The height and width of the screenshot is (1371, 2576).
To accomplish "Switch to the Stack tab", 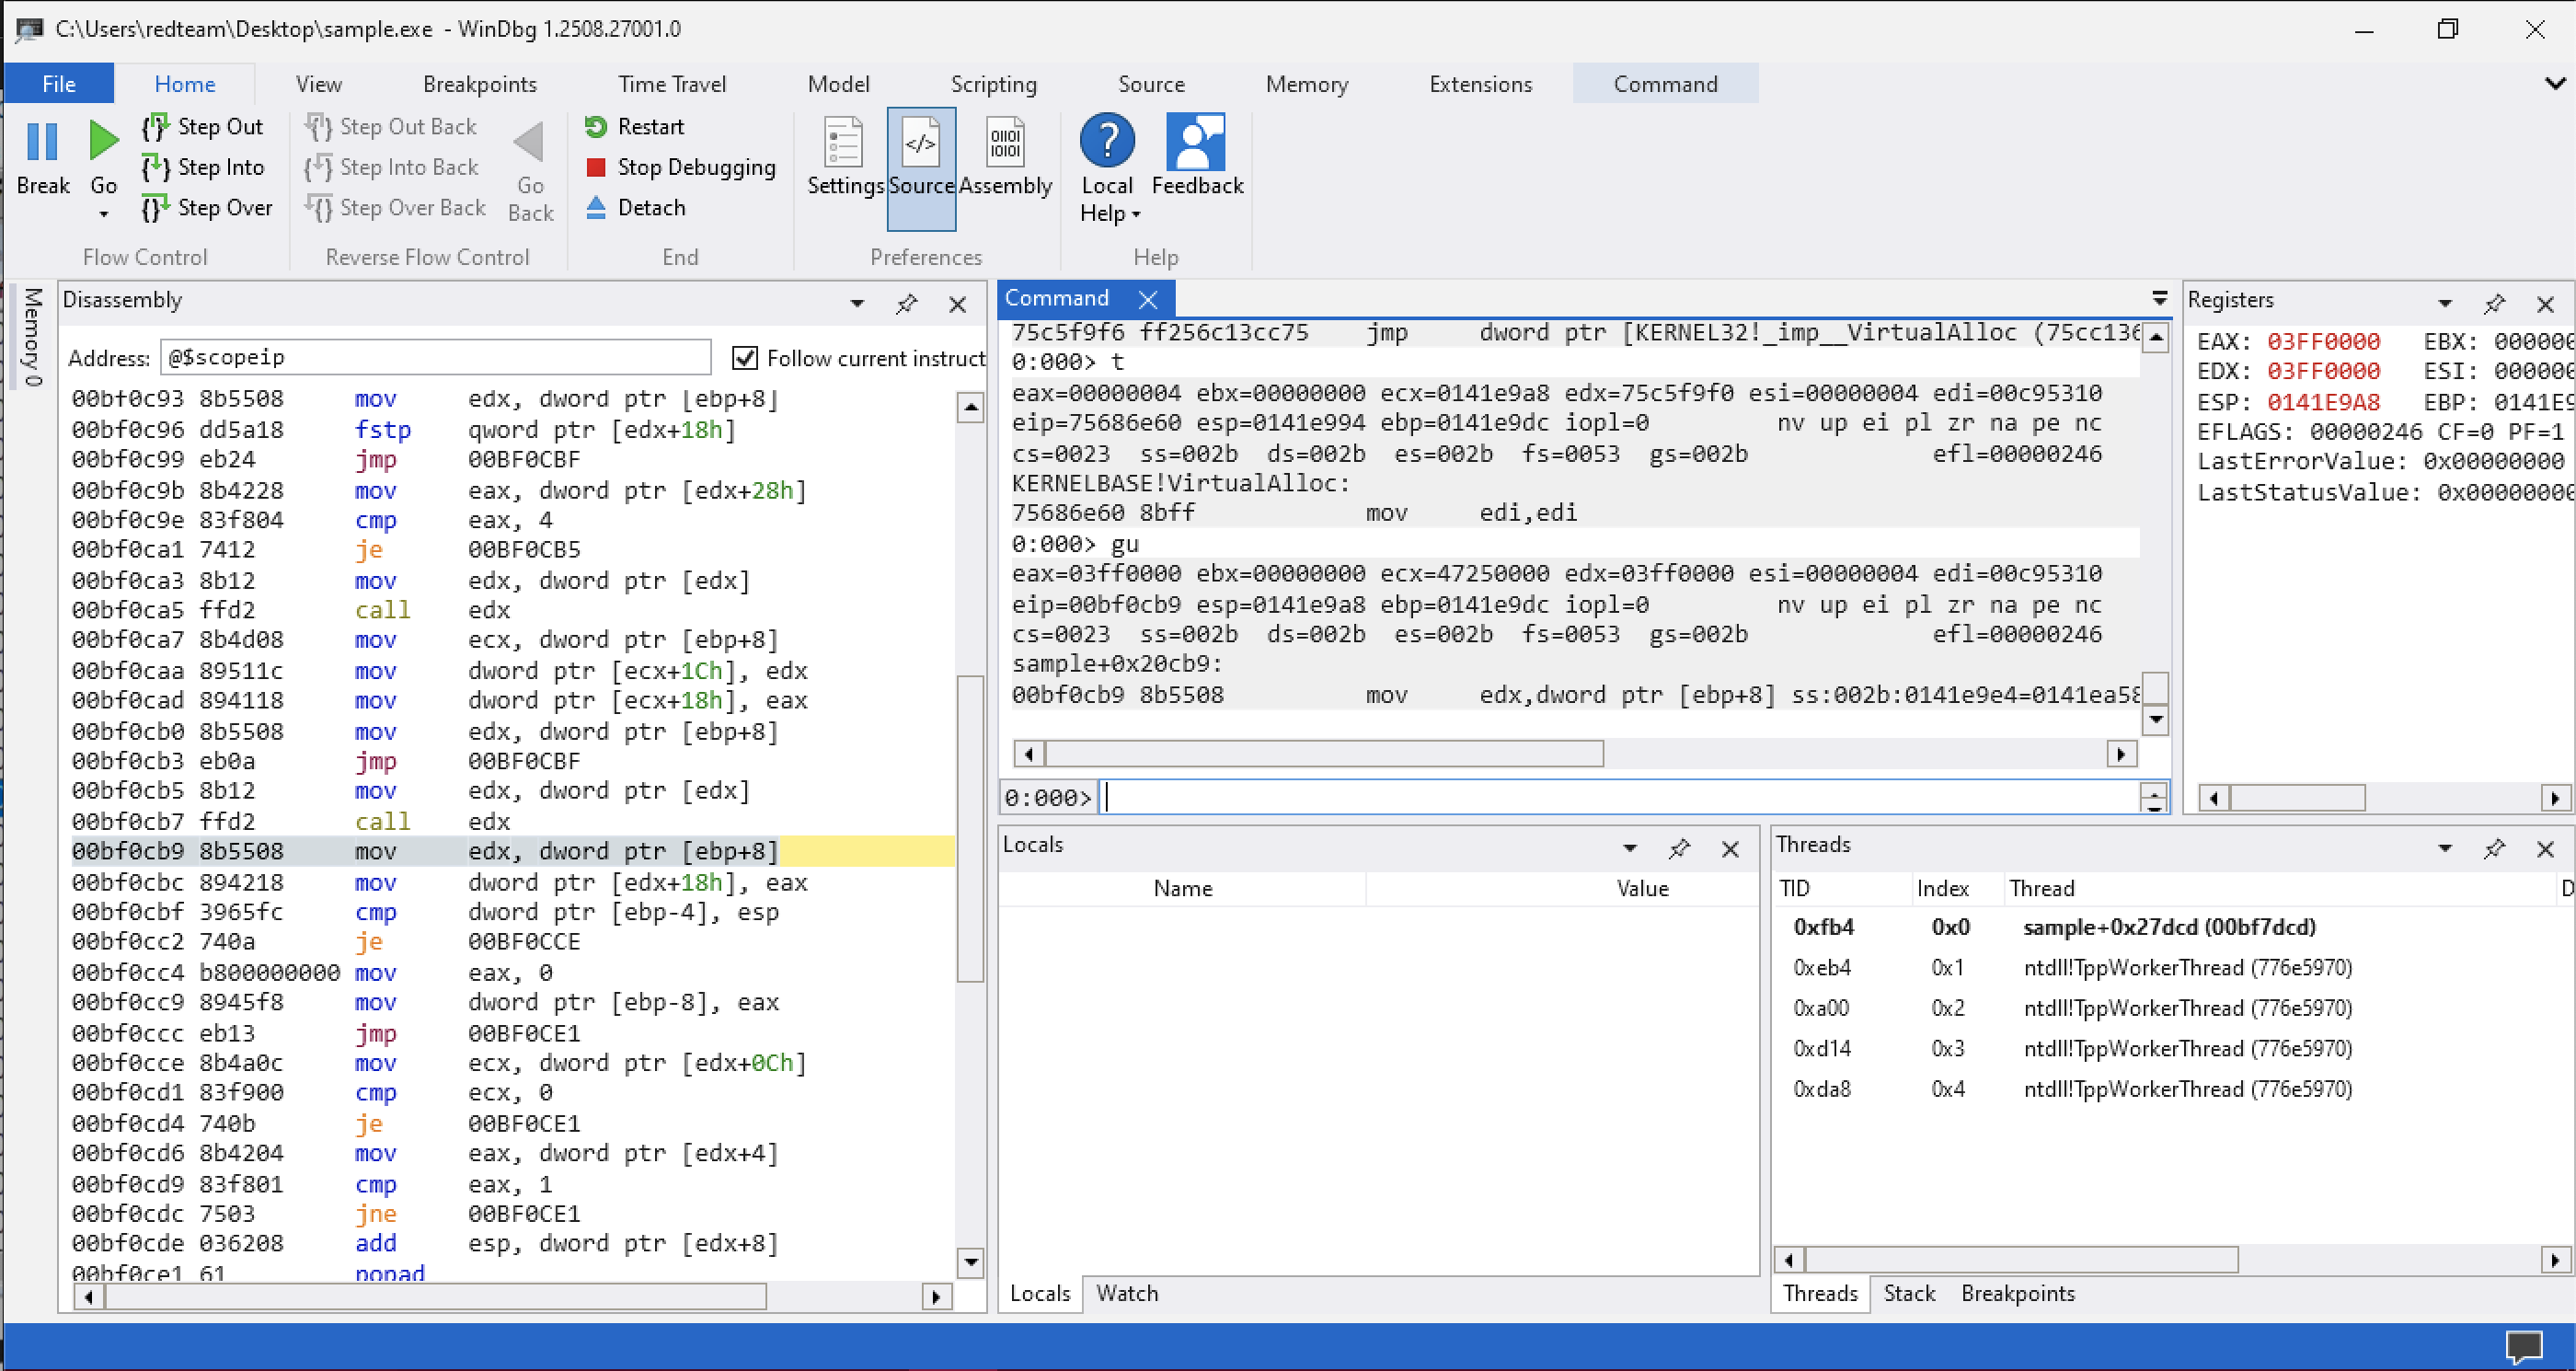I will [x=1909, y=1293].
